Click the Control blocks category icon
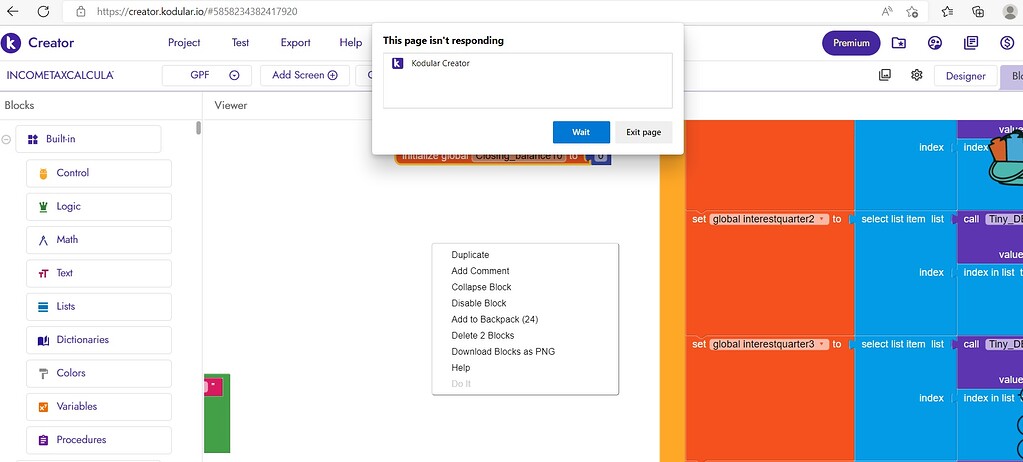This screenshot has height=462, width=1023. click(44, 174)
